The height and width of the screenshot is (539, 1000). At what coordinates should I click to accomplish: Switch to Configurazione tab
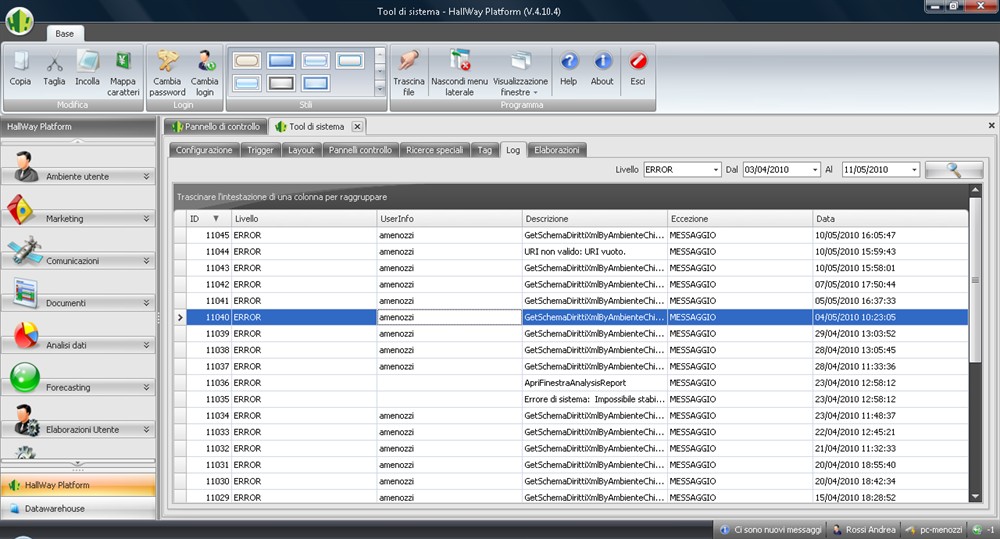pyautogui.click(x=204, y=150)
